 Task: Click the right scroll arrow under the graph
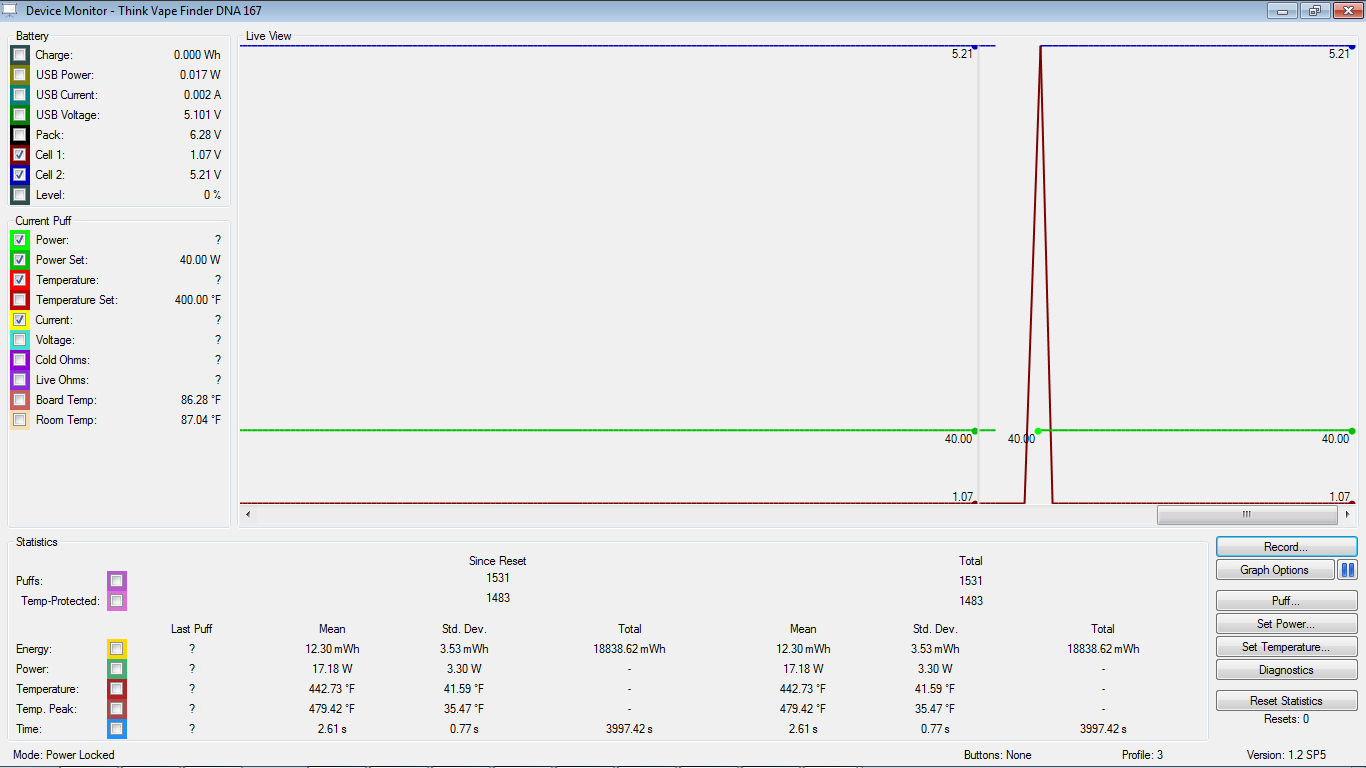1348,514
